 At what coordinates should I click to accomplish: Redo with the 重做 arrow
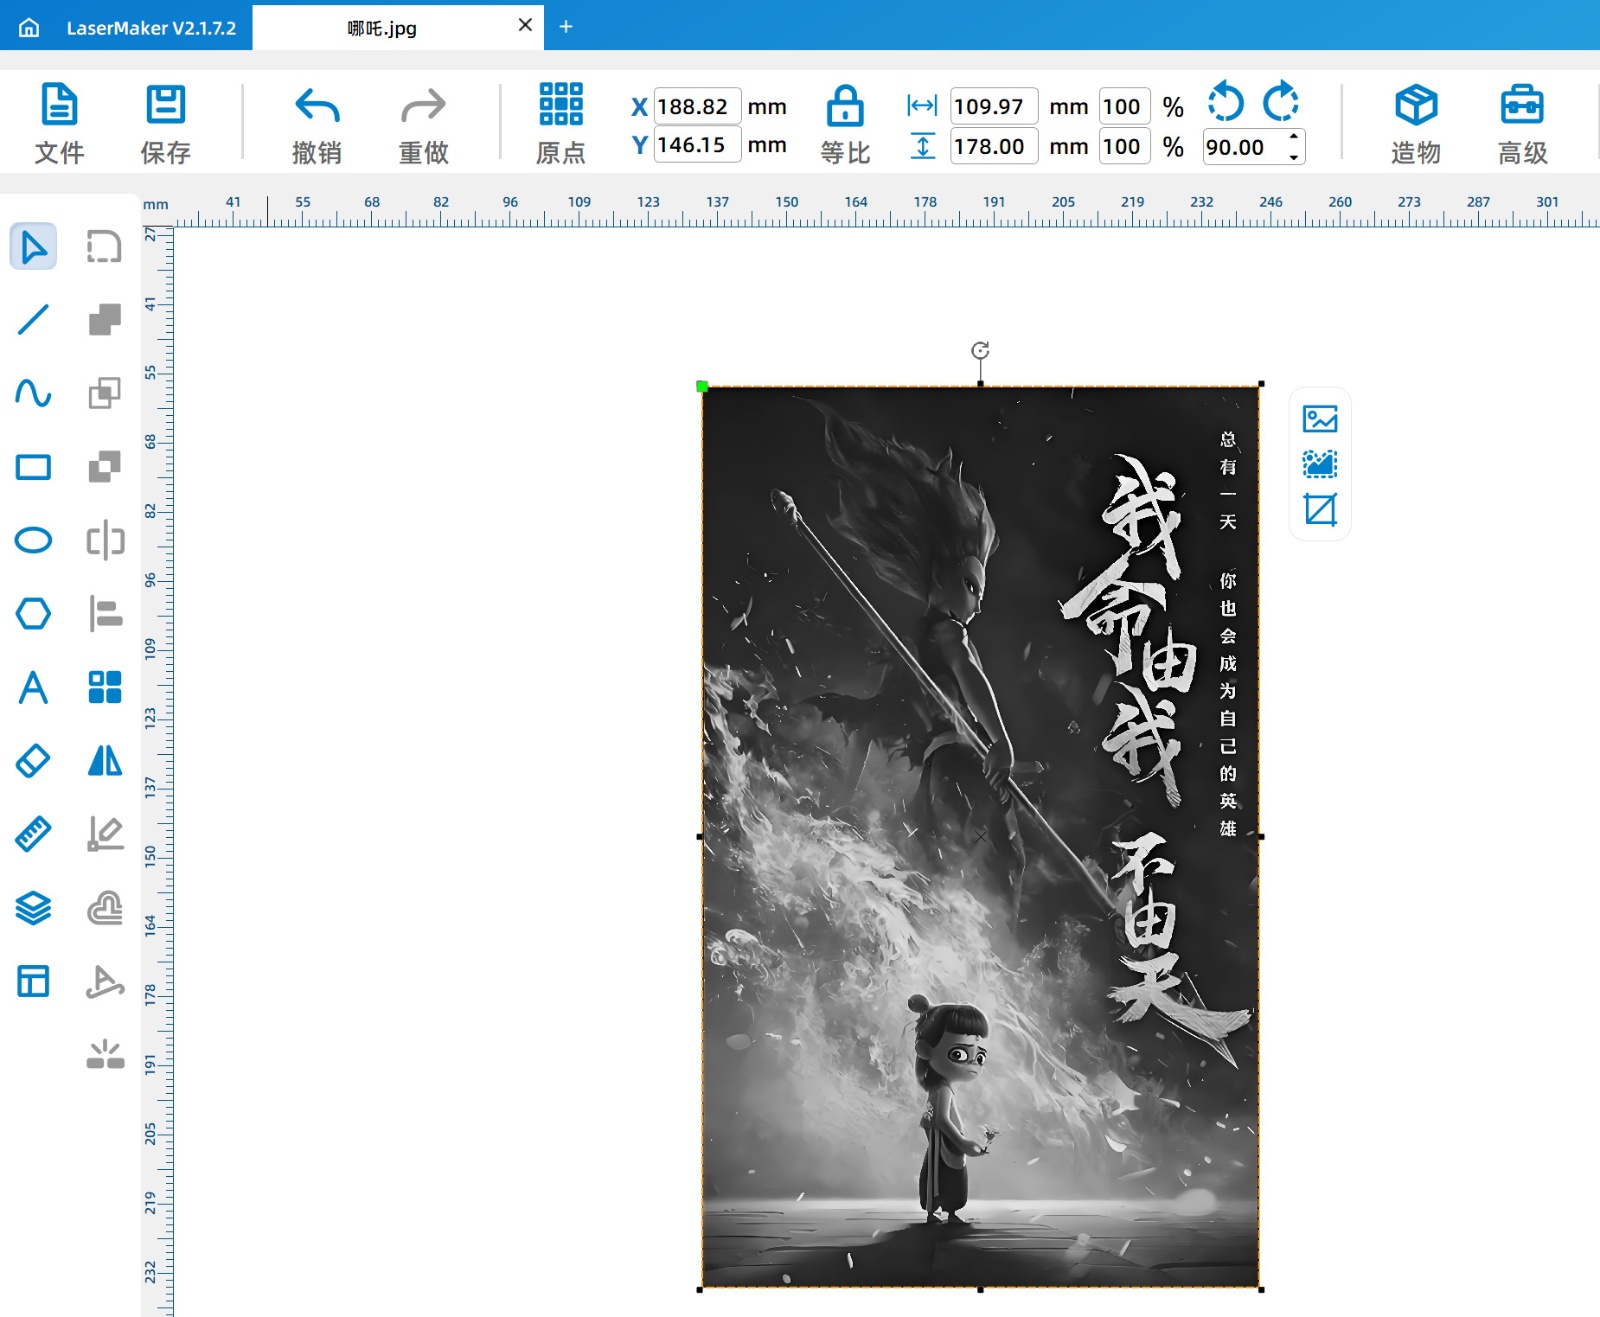[423, 105]
